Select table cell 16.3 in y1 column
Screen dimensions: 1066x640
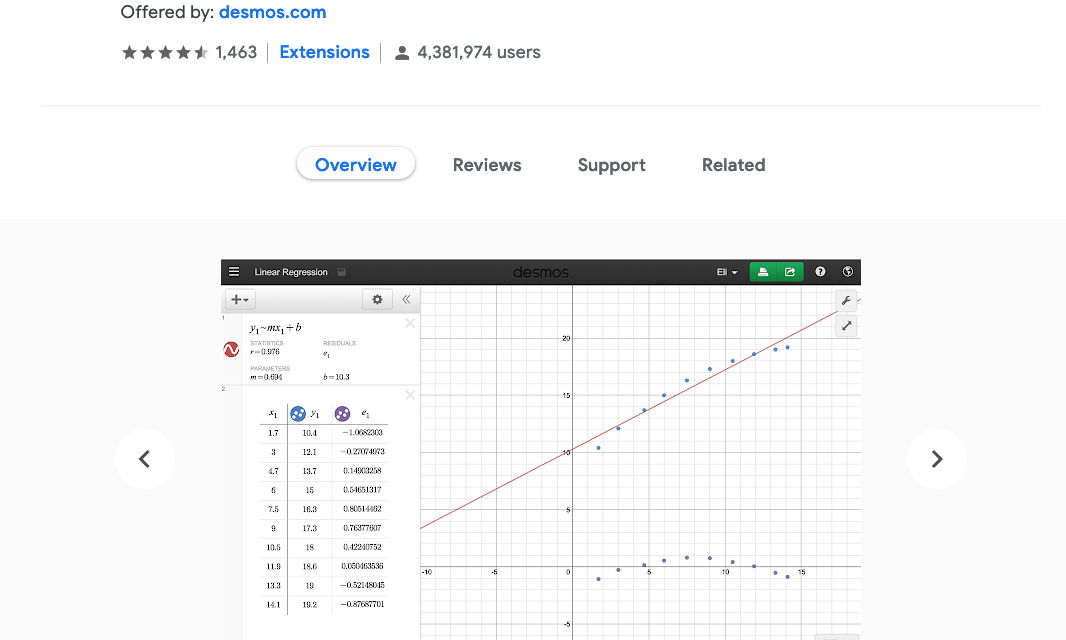(x=310, y=509)
